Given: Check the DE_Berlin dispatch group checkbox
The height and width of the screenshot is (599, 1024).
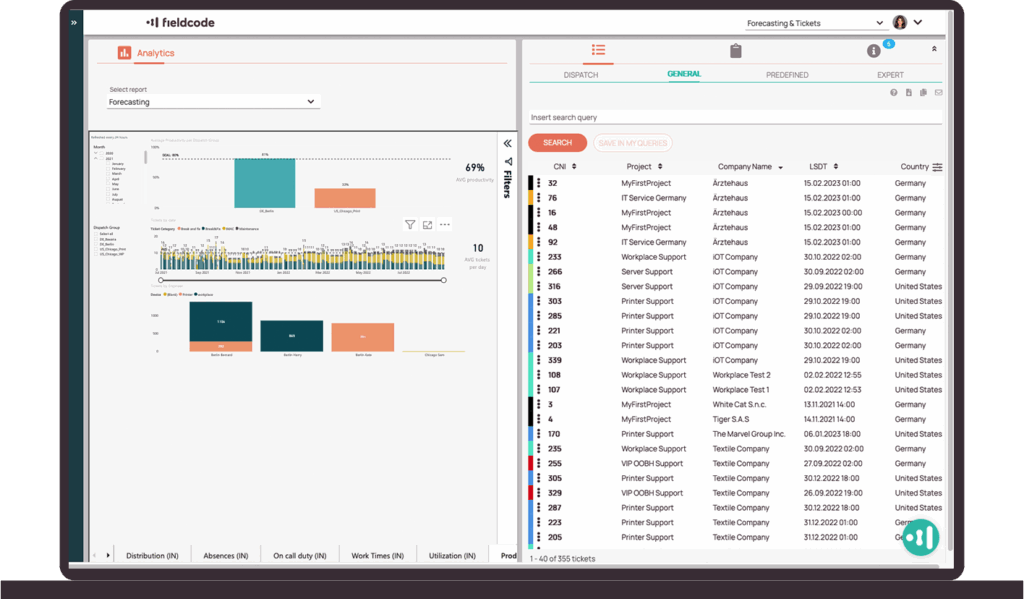Looking at the screenshot, I should (95, 245).
